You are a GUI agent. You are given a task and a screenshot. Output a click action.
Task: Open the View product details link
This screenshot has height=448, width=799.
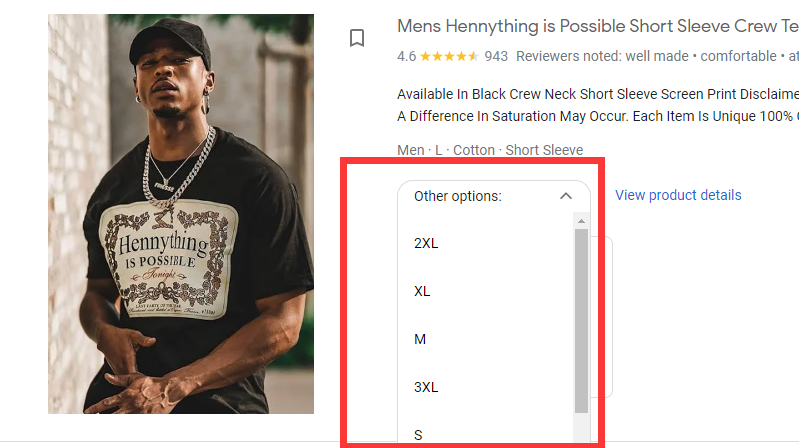coord(678,195)
